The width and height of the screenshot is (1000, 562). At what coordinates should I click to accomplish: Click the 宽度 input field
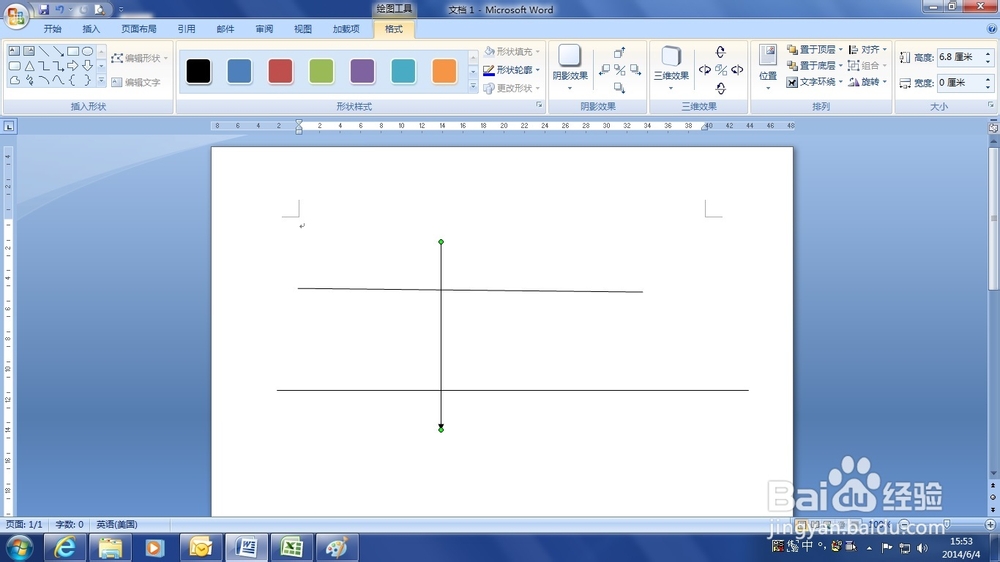pyautogui.click(x=960, y=82)
